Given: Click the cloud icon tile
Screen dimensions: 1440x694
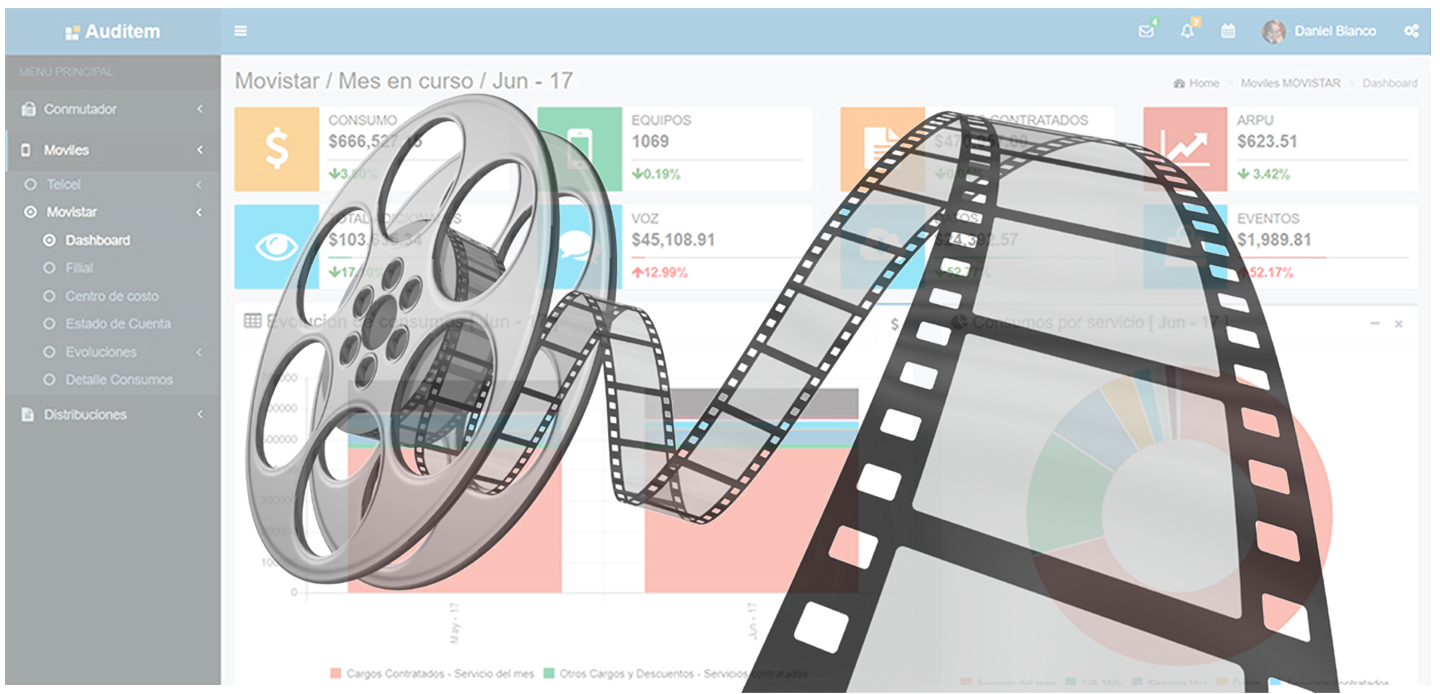Looking at the screenshot, I should pos(883,247).
